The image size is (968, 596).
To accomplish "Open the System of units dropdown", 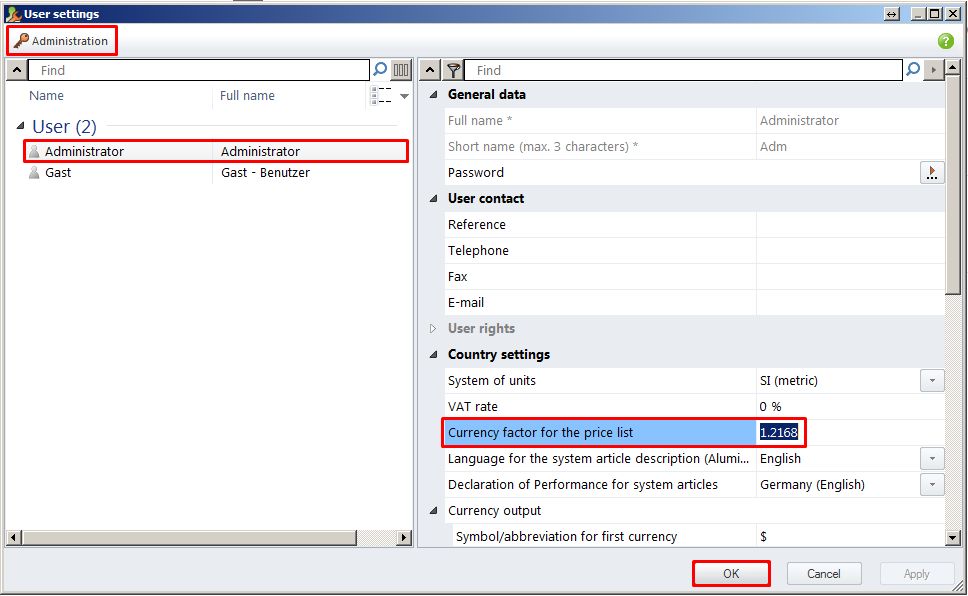I will (931, 381).
